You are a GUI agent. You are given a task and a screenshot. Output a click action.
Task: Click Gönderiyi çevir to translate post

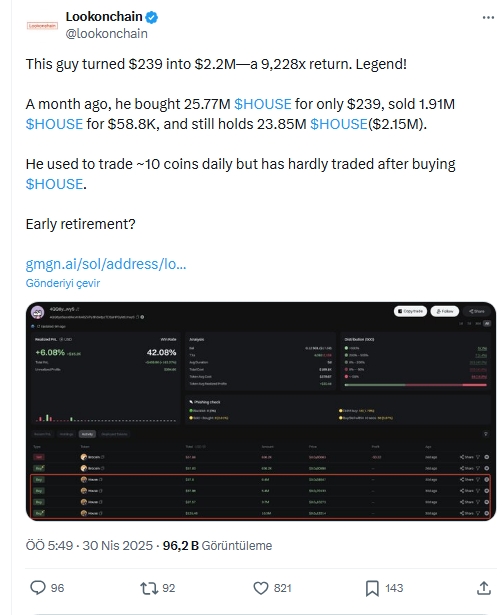[63, 283]
